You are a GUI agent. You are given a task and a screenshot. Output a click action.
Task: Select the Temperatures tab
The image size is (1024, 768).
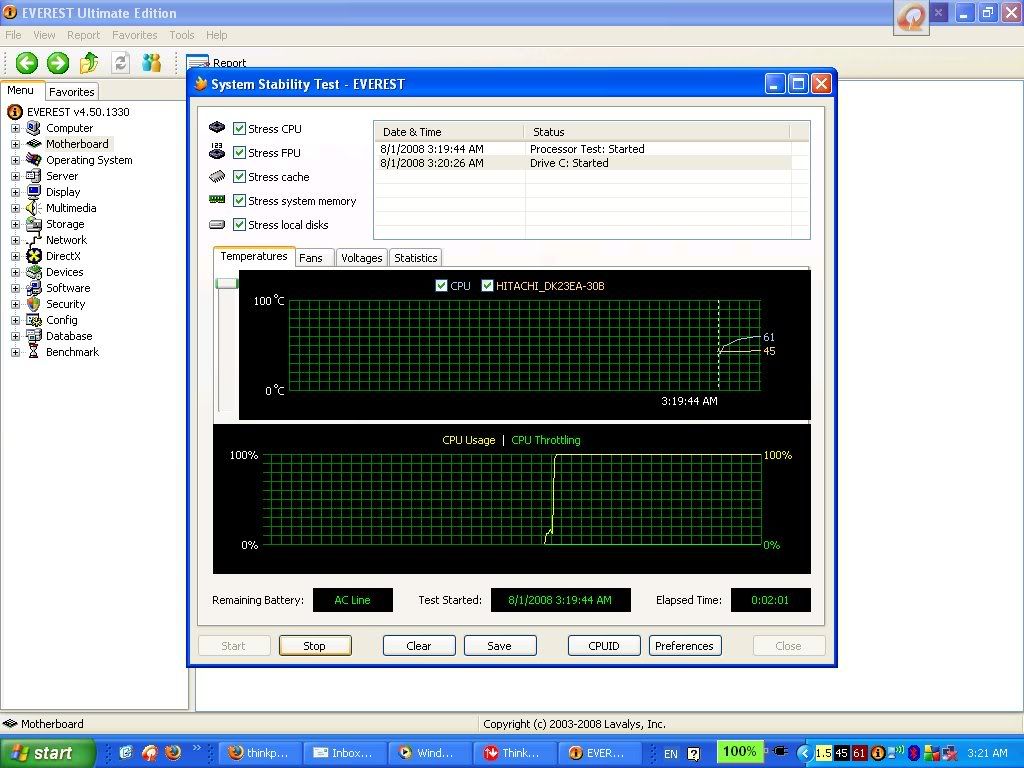pos(254,256)
